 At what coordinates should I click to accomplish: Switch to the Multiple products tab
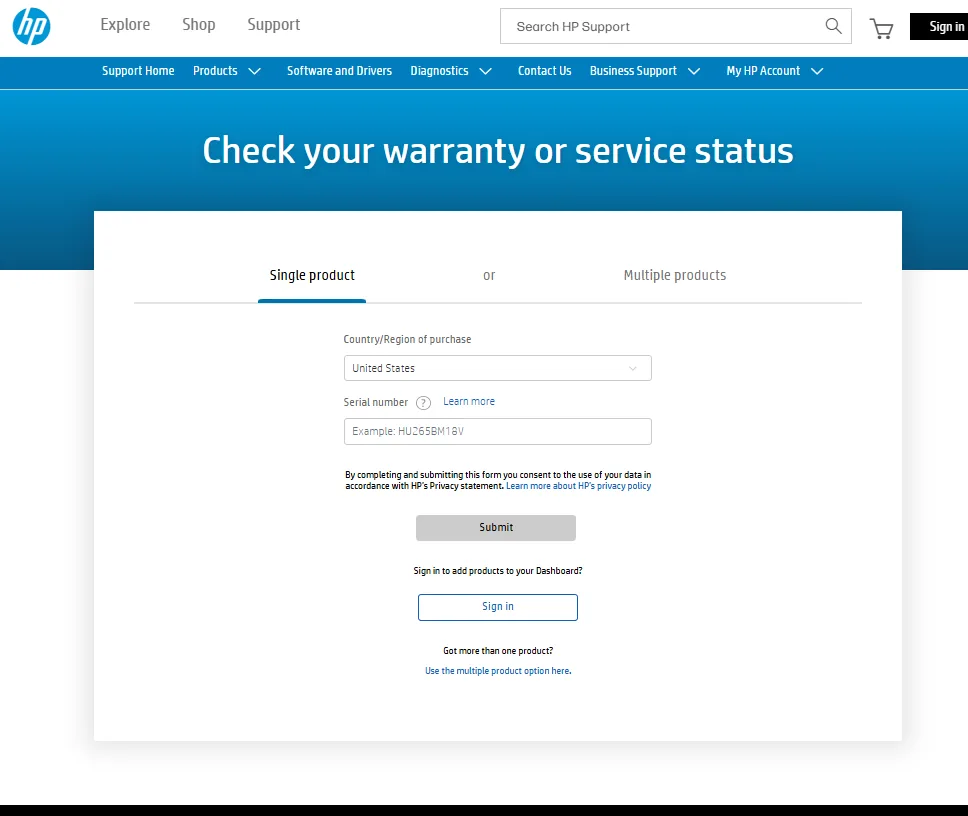(x=675, y=275)
